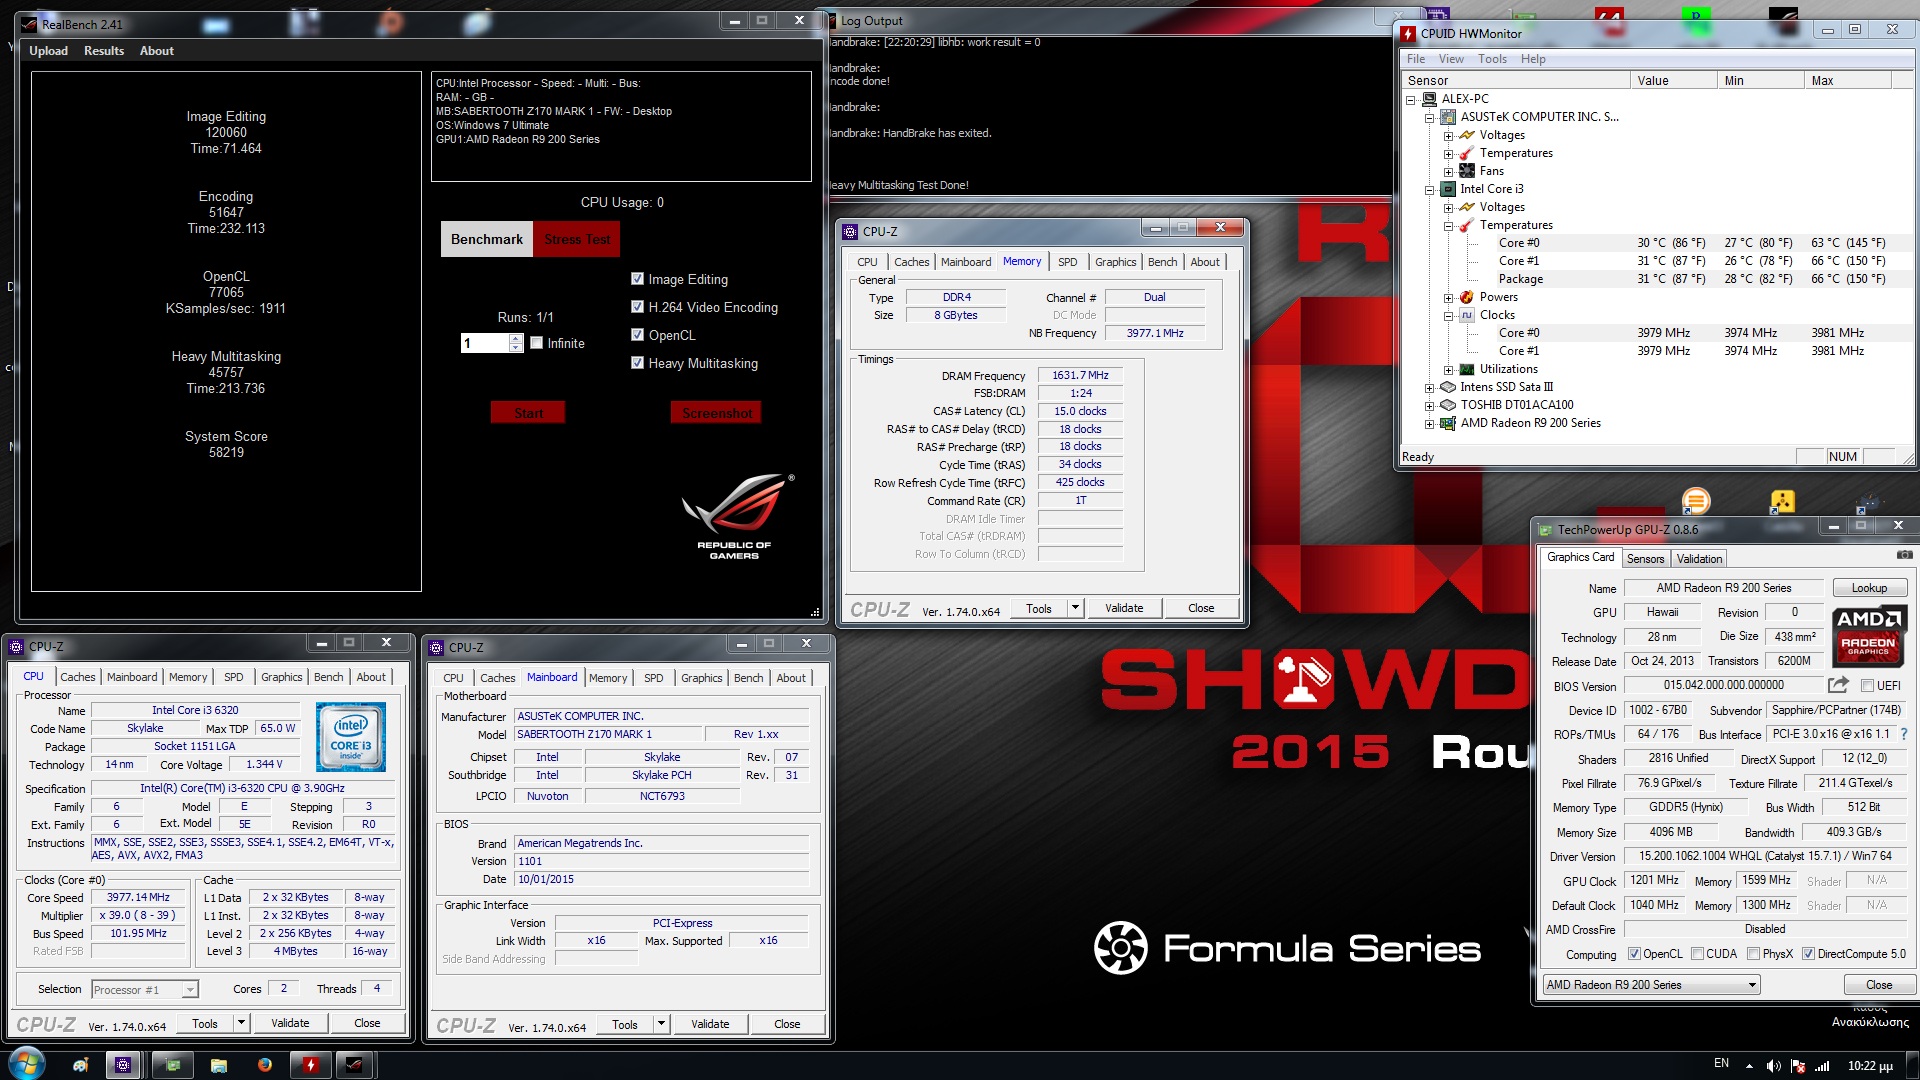
Task: Click the Runs number input field
Action: click(x=485, y=343)
